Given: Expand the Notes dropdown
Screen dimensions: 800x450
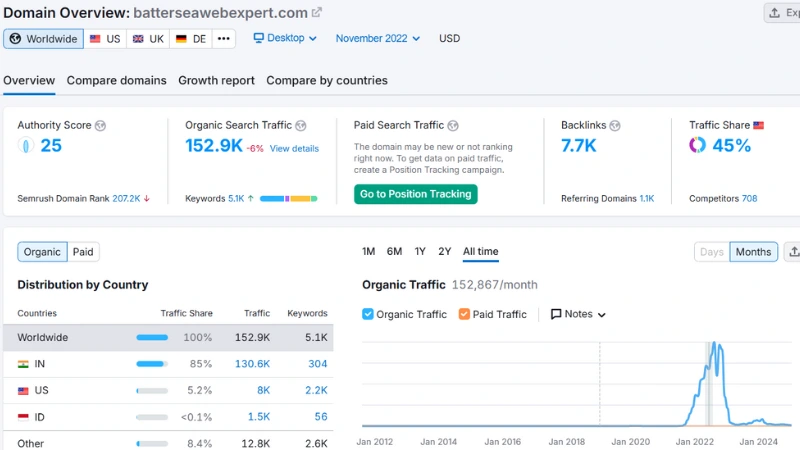Looking at the screenshot, I should pyautogui.click(x=578, y=314).
